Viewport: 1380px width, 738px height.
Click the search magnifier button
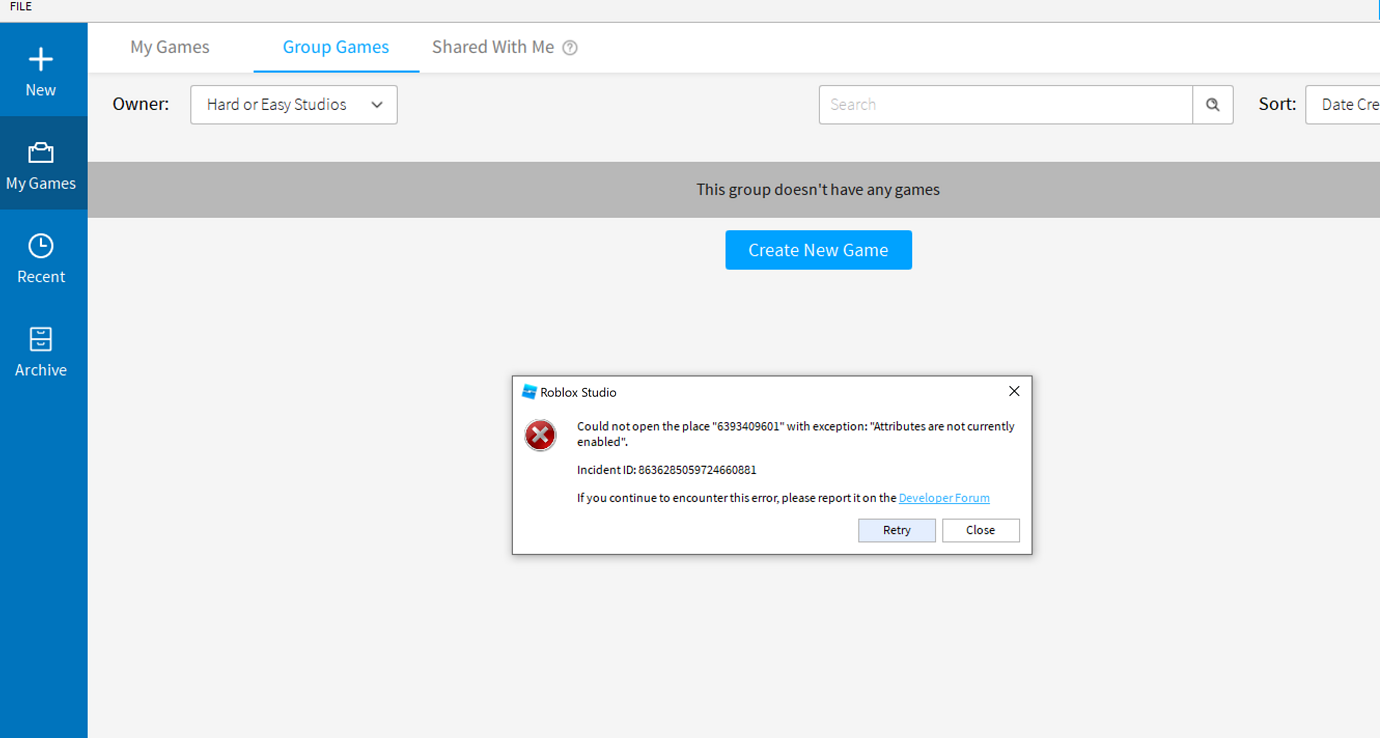coord(1213,105)
